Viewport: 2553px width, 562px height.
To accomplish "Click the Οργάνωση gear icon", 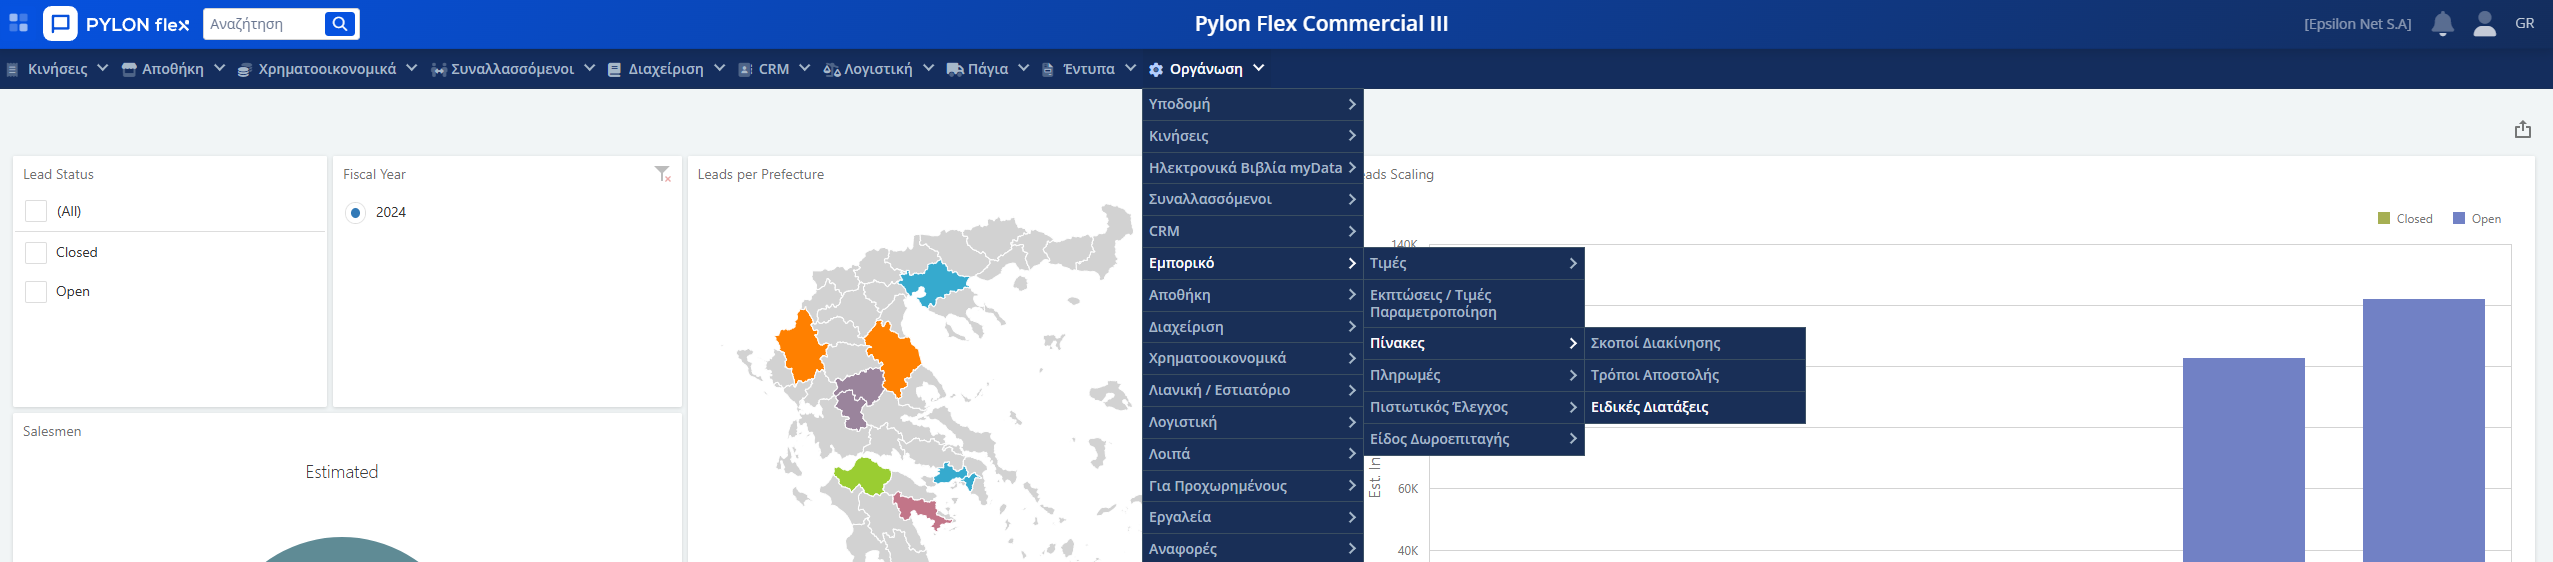I will pos(1156,69).
